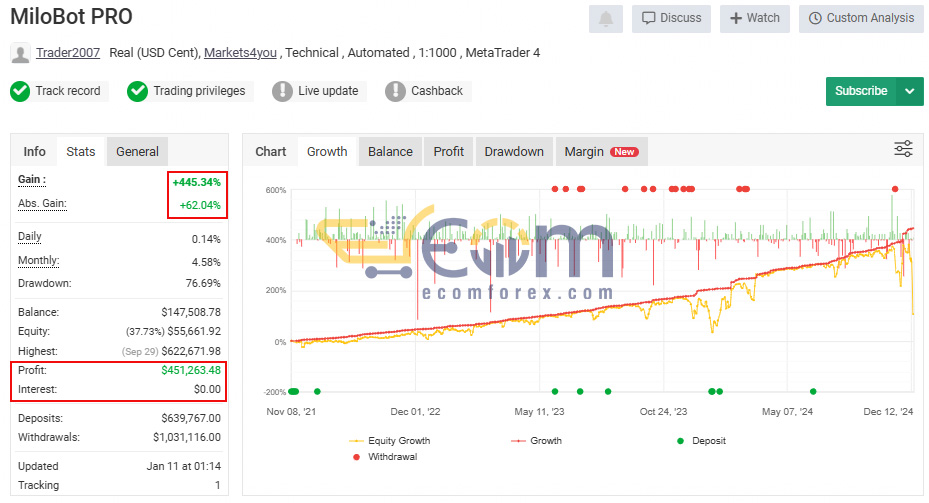Click Trading privileges green check icon
929x503 pixels.
click(137, 91)
